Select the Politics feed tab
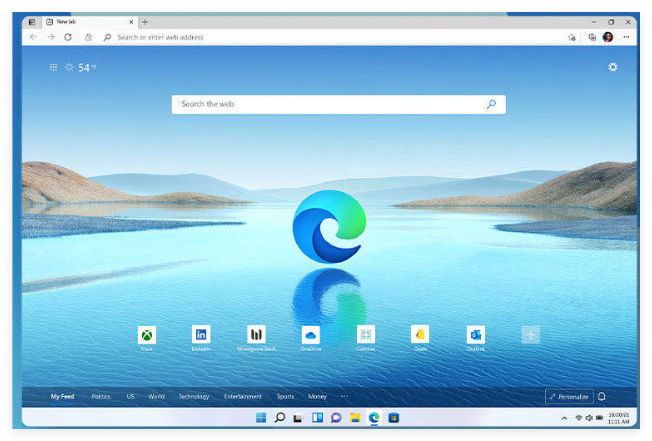 [101, 397]
